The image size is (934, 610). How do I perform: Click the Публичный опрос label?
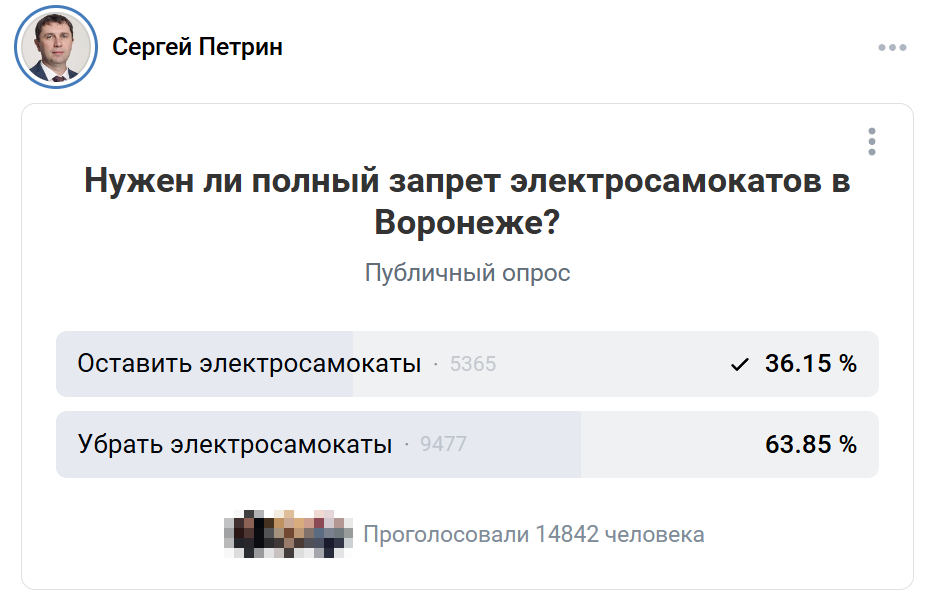tap(467, 273)
